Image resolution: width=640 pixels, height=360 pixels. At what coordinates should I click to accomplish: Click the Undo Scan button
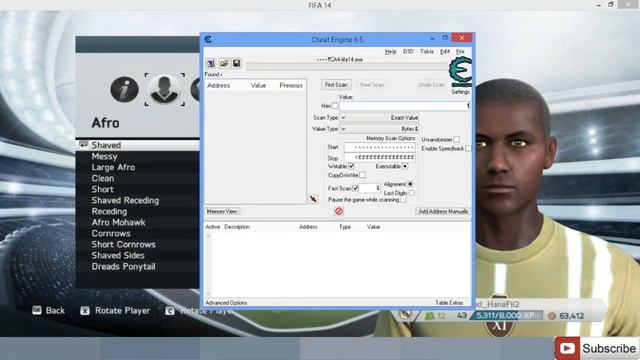[x=431, y=85]
